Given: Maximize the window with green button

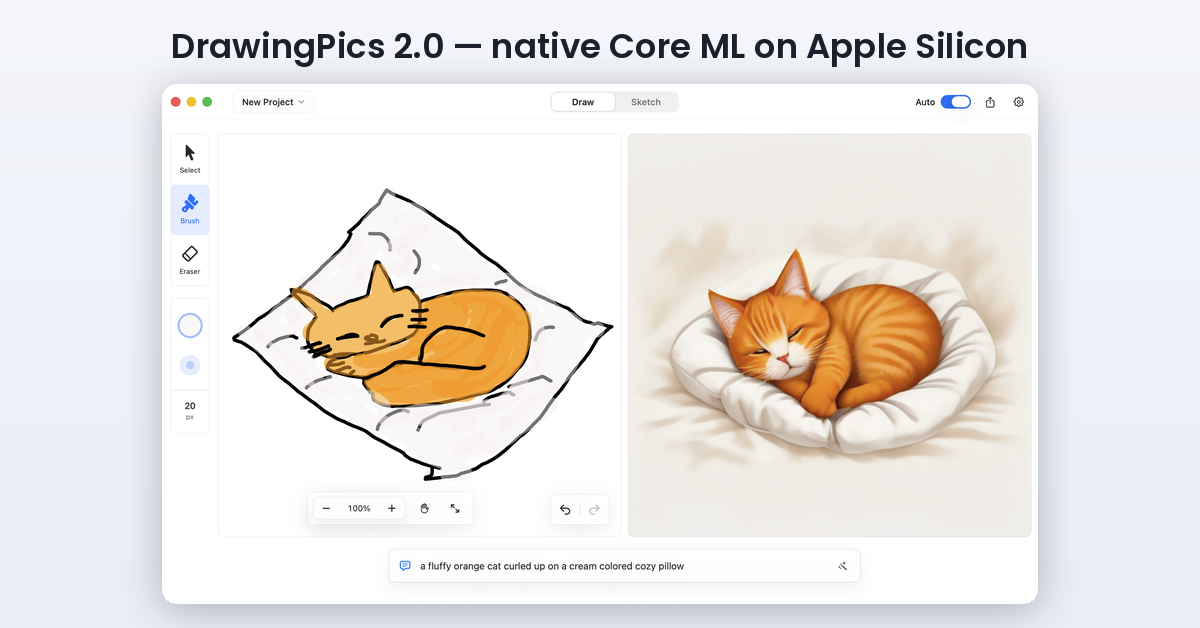Looking at the screenshot, I should coord(207,102).
